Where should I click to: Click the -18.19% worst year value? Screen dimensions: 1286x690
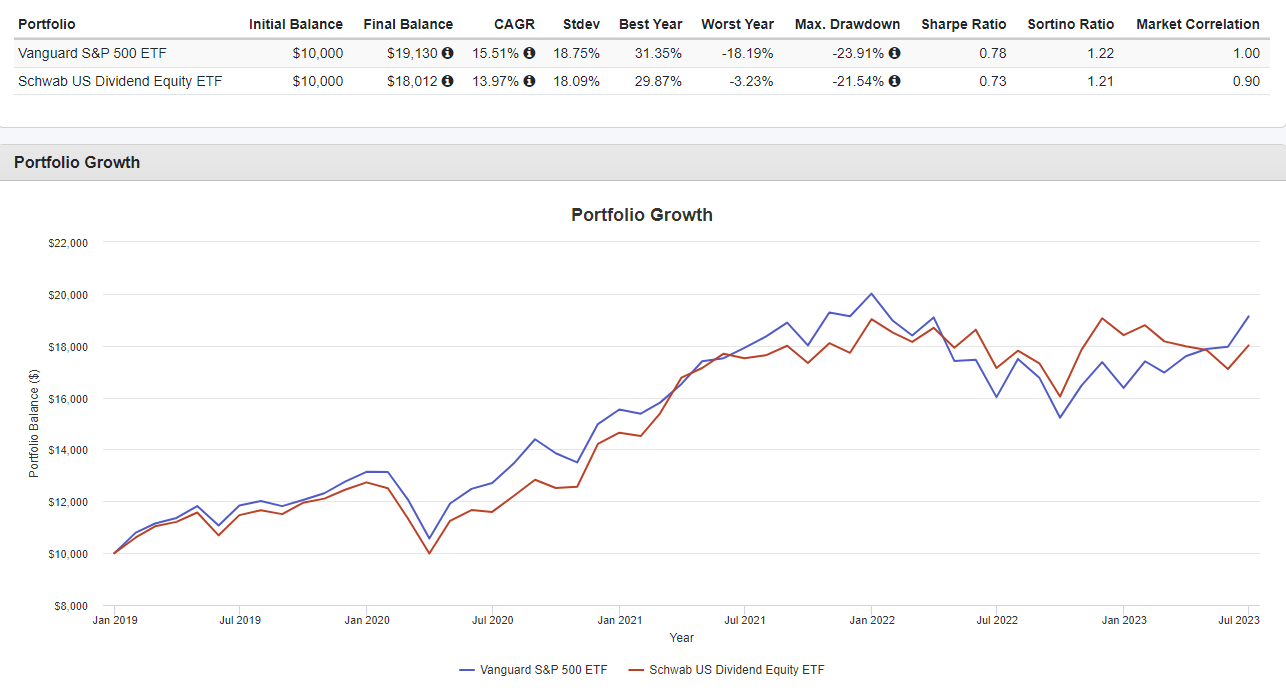[747, 53]
